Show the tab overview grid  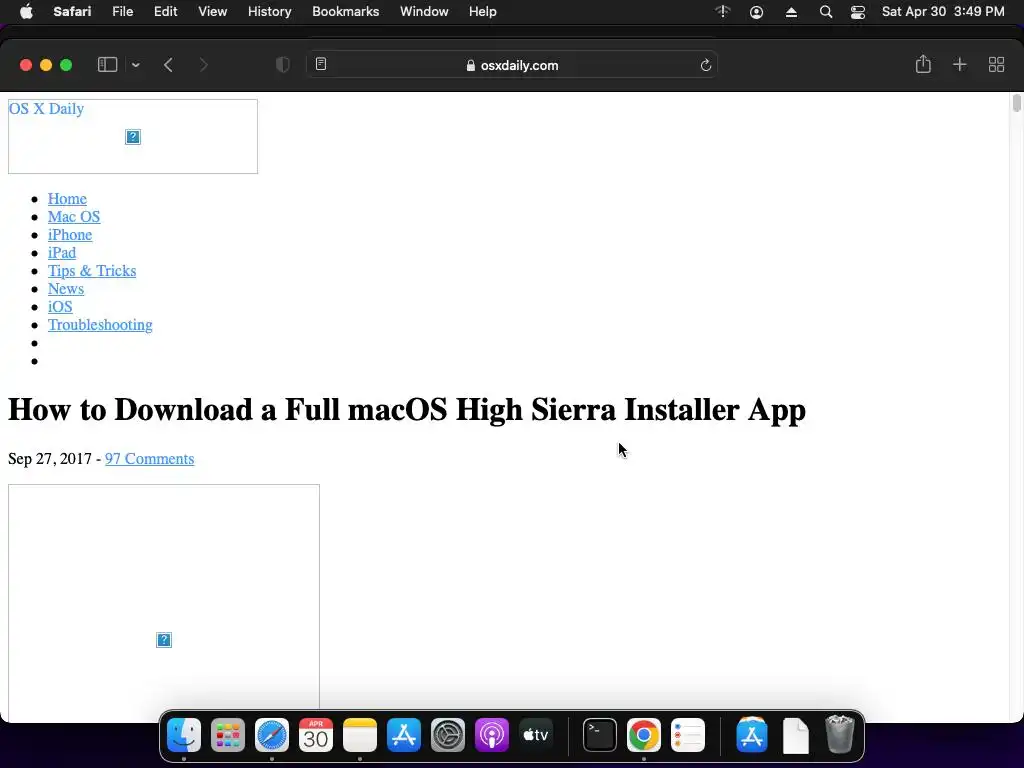[x=996, y=64]
